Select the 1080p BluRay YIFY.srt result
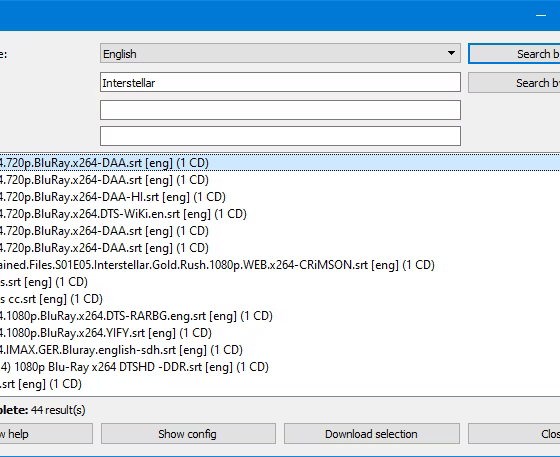 click(280, 333)
